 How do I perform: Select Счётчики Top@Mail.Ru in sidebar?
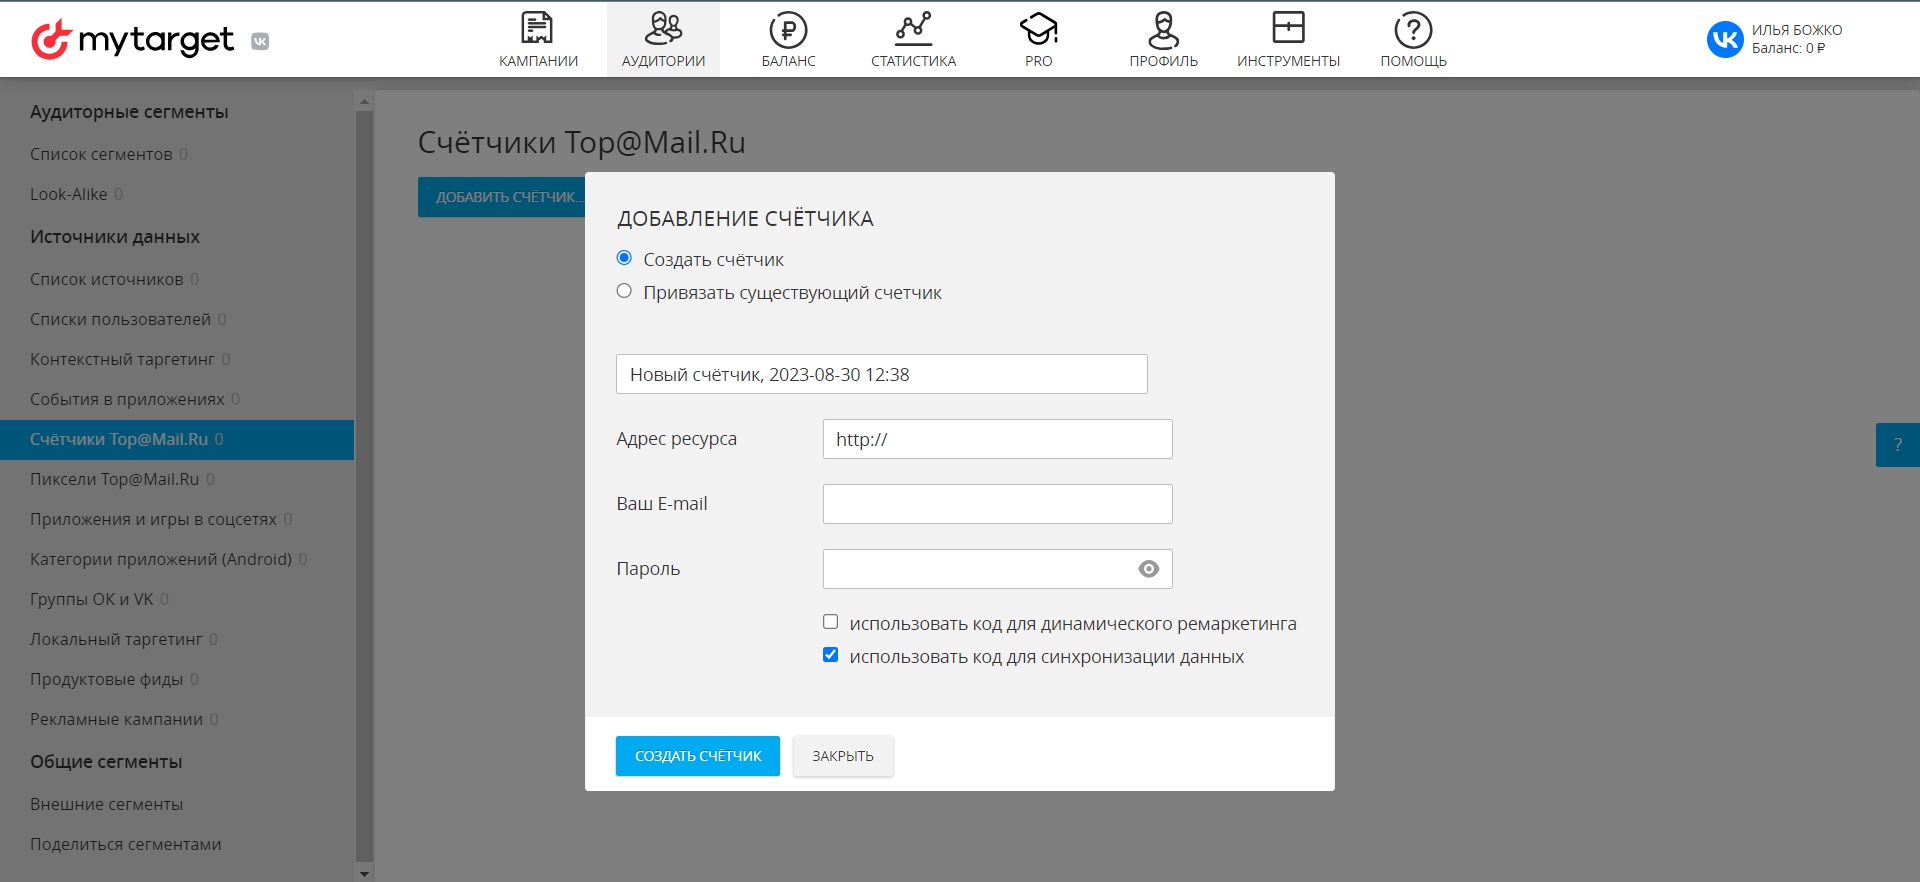click(177, 440)
